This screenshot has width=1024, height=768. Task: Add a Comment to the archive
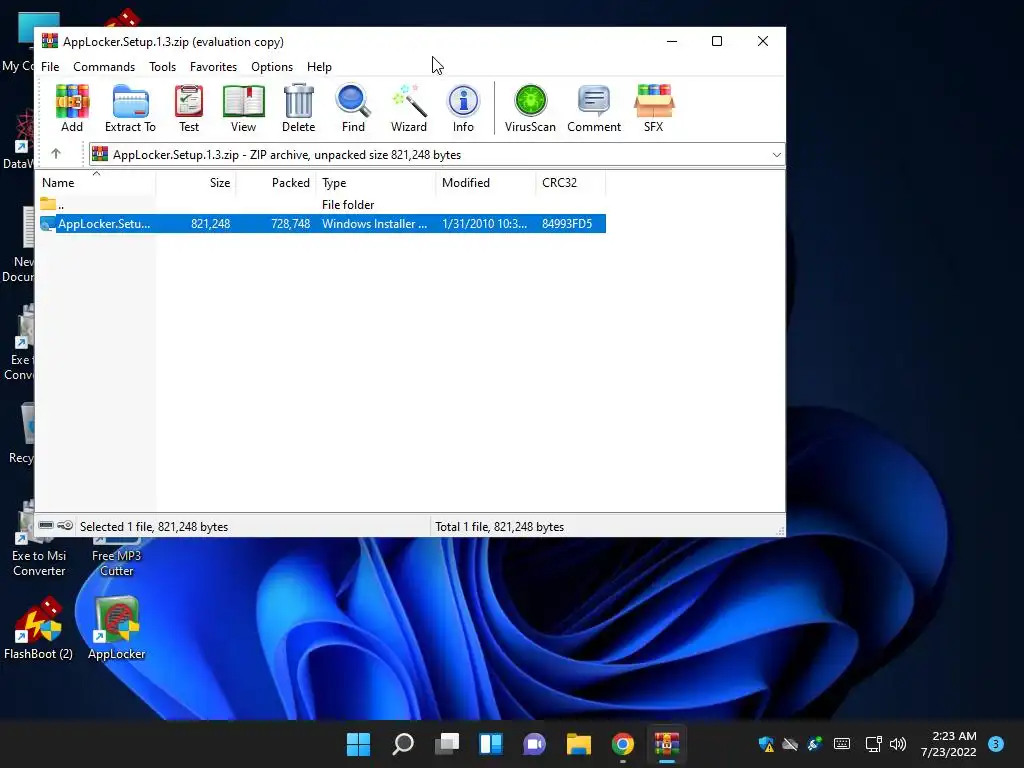pos(594,108)
